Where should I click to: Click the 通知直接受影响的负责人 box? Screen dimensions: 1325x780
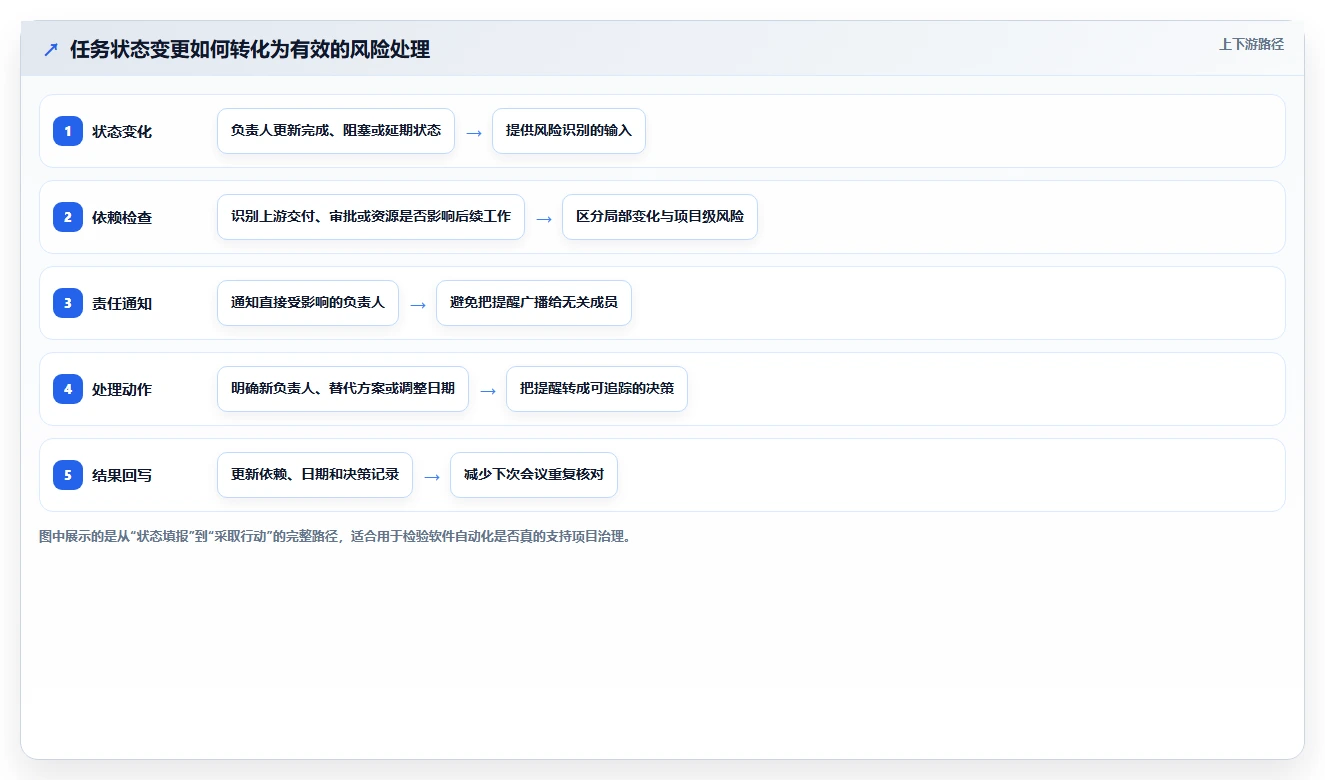coord(308,303)
